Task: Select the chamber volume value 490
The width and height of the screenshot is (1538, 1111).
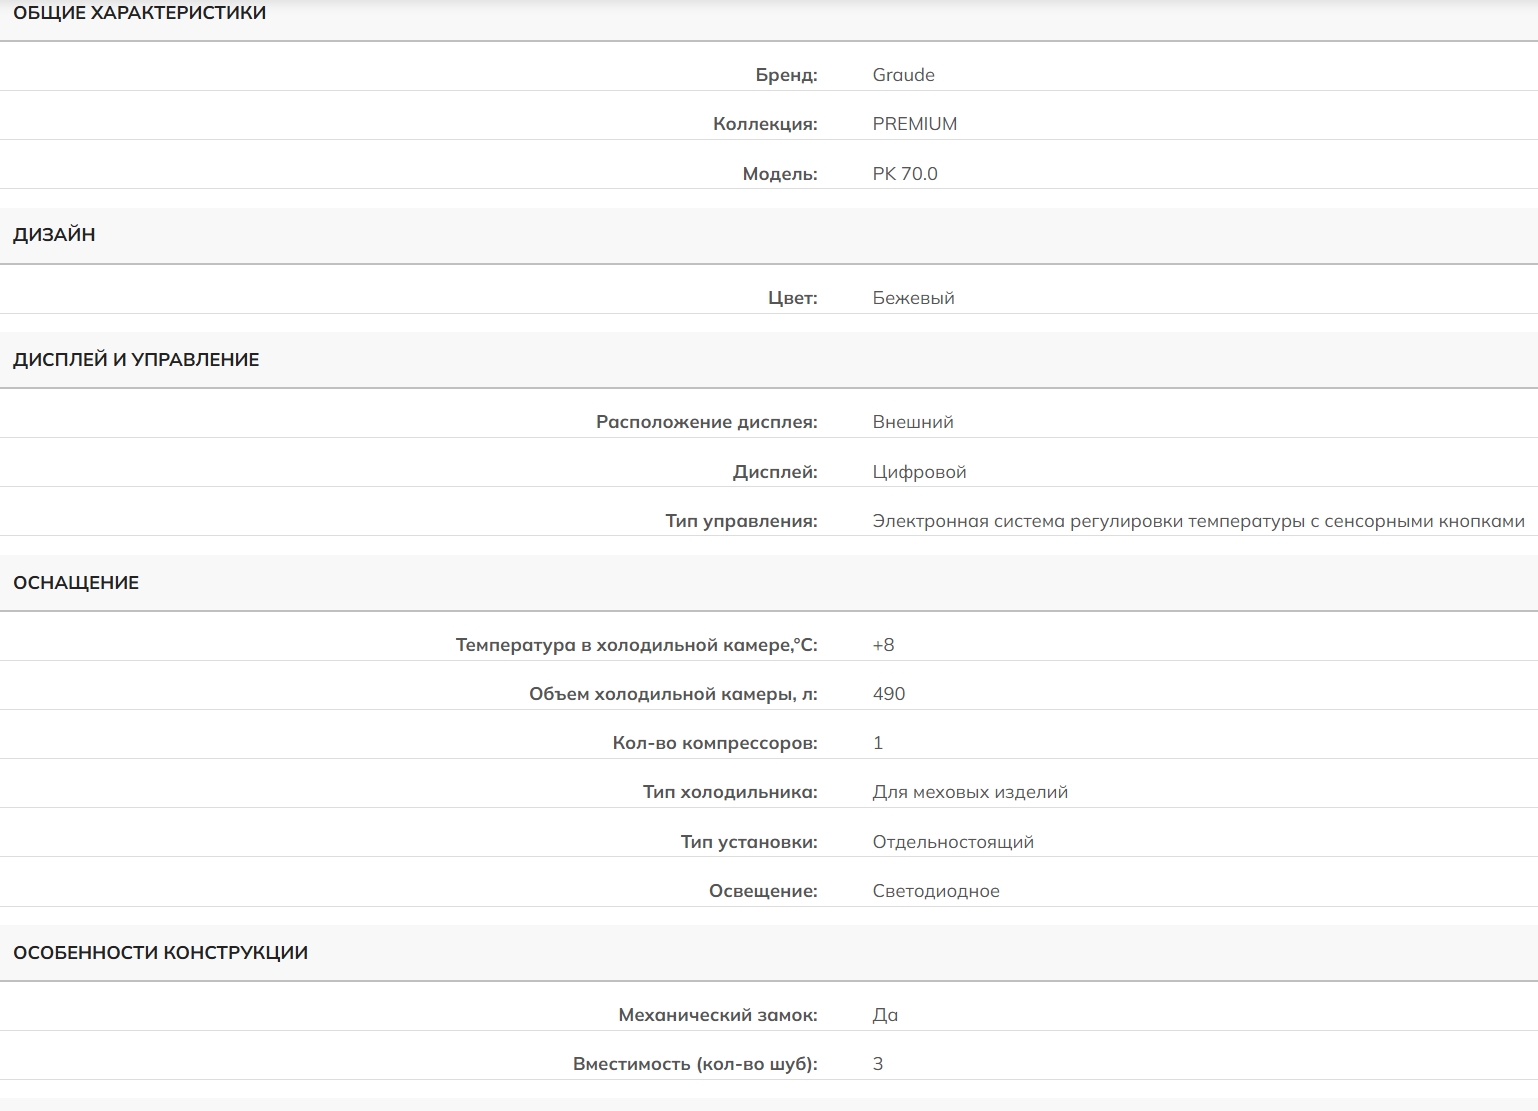Action: [888, 694]
